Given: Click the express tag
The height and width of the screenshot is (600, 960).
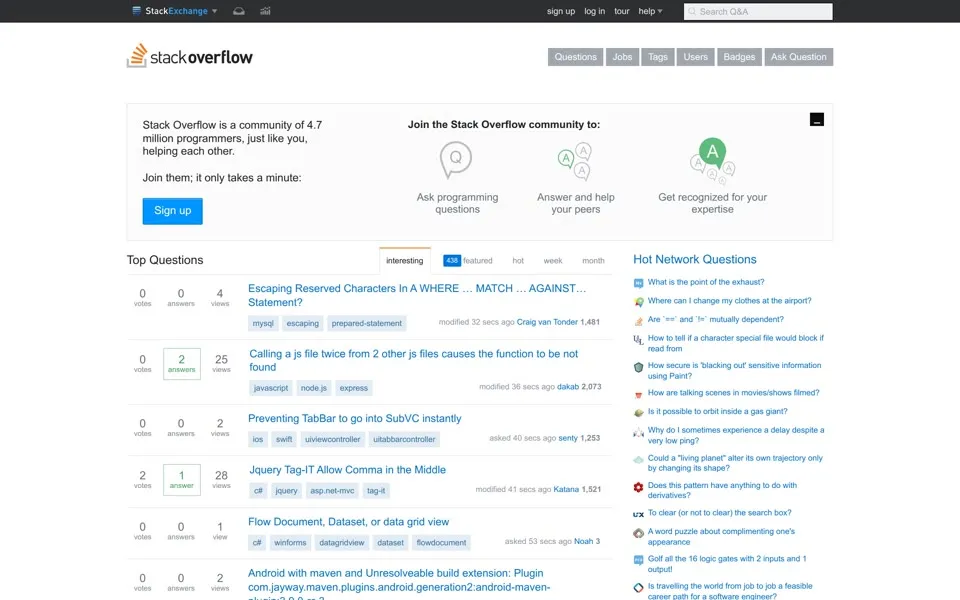Looking at the screenshot, I should (354, 388).
